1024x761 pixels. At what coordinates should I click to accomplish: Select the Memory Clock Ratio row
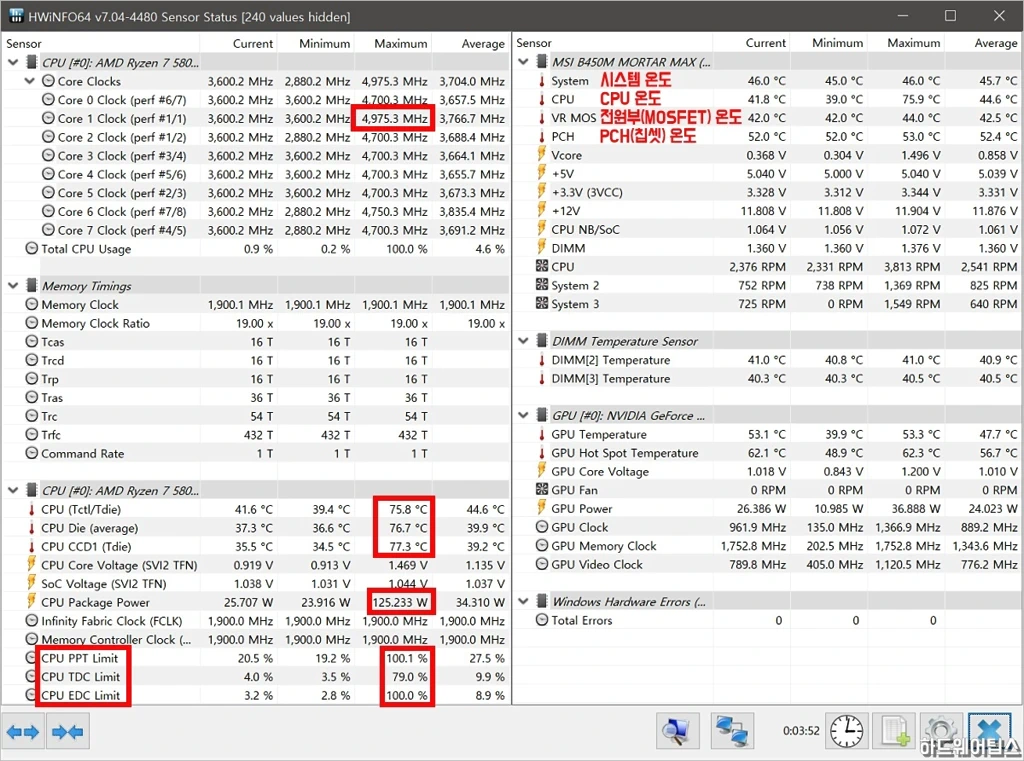click(x=255, y=323)
